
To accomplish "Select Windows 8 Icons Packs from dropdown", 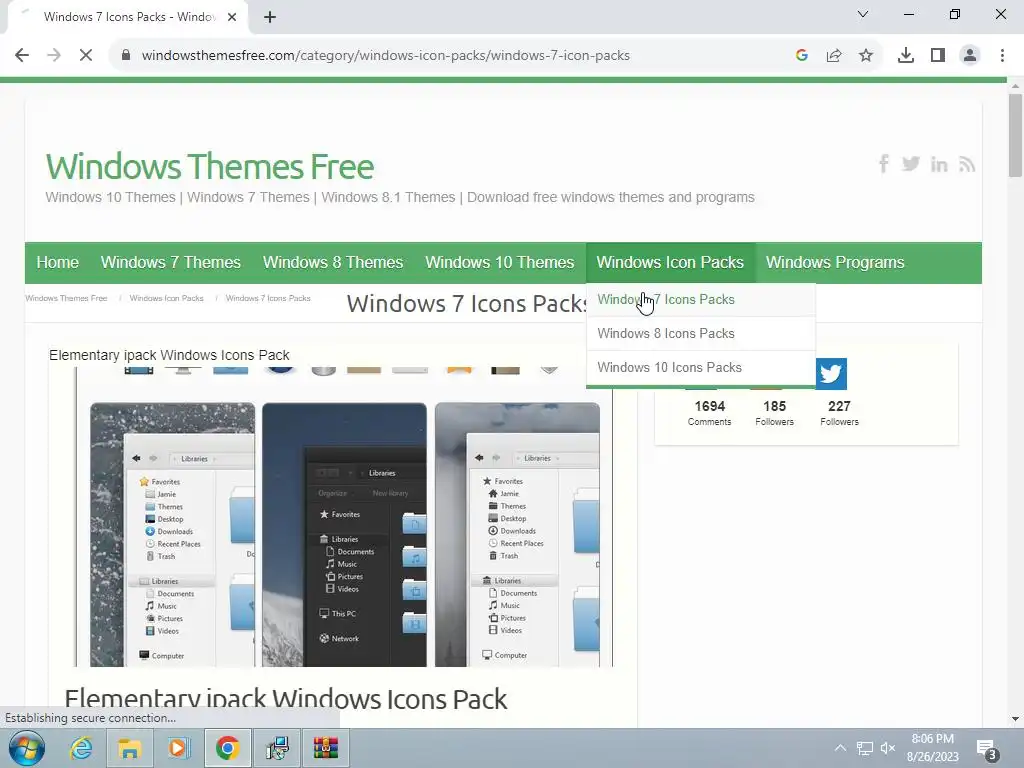I will click(x=701, y=334).
